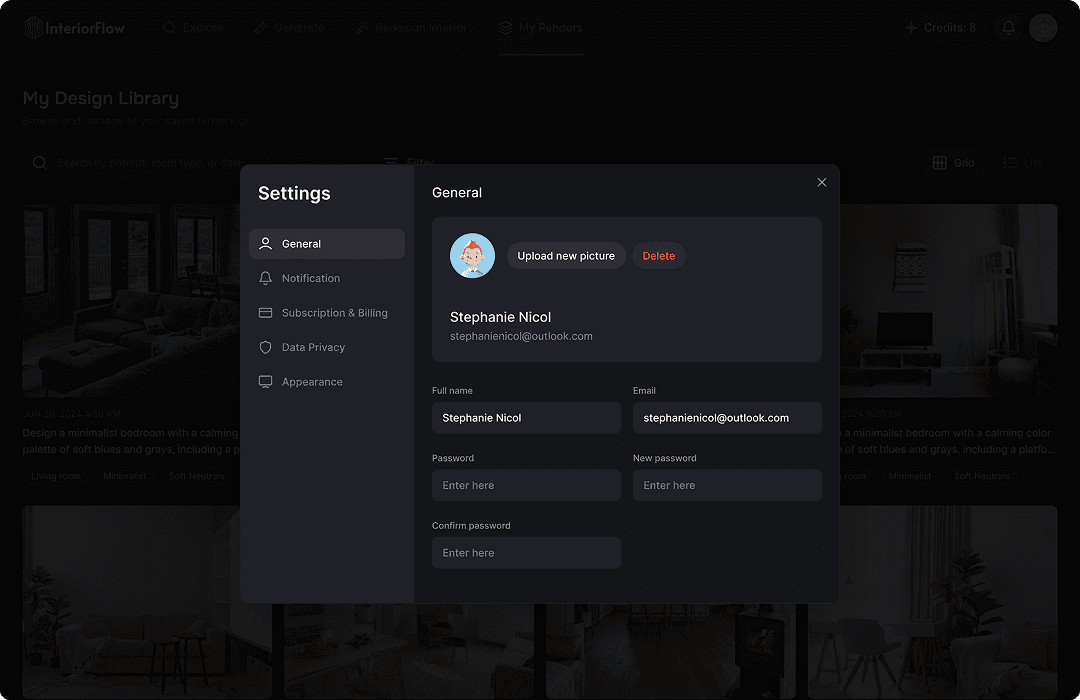Screen dimensions: 1080x700
Task: Open the profile avatar menu
Action: 1043,28
